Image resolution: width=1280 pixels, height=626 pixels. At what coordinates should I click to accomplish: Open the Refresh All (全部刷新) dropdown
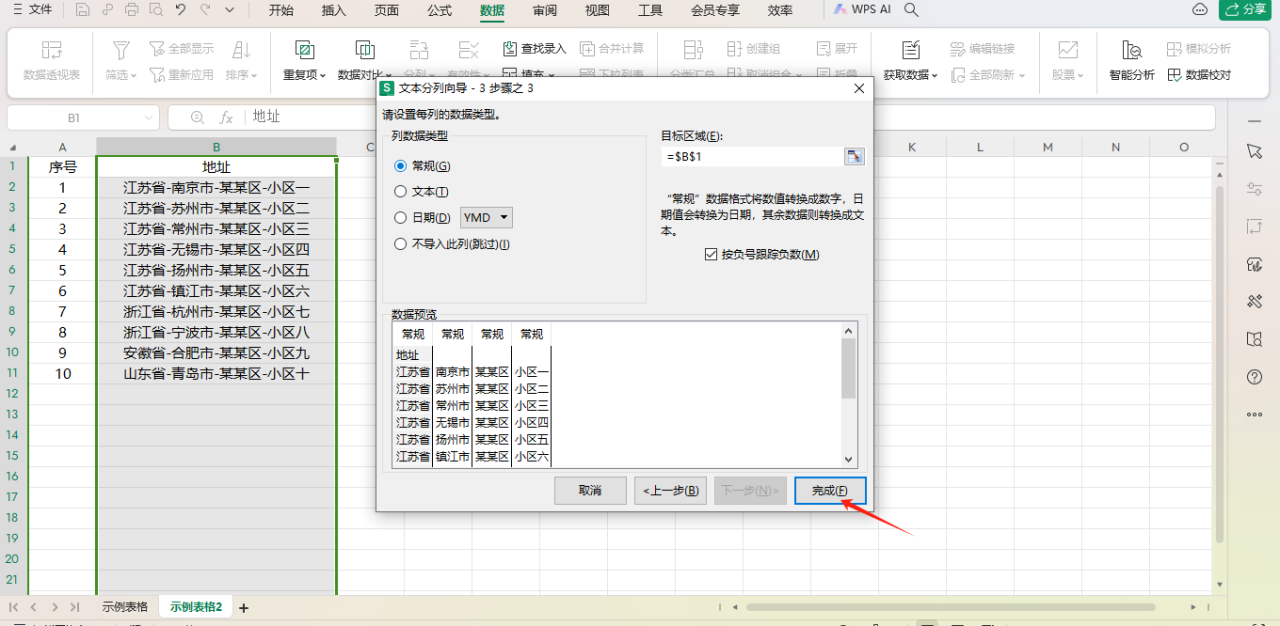(987, 74)
